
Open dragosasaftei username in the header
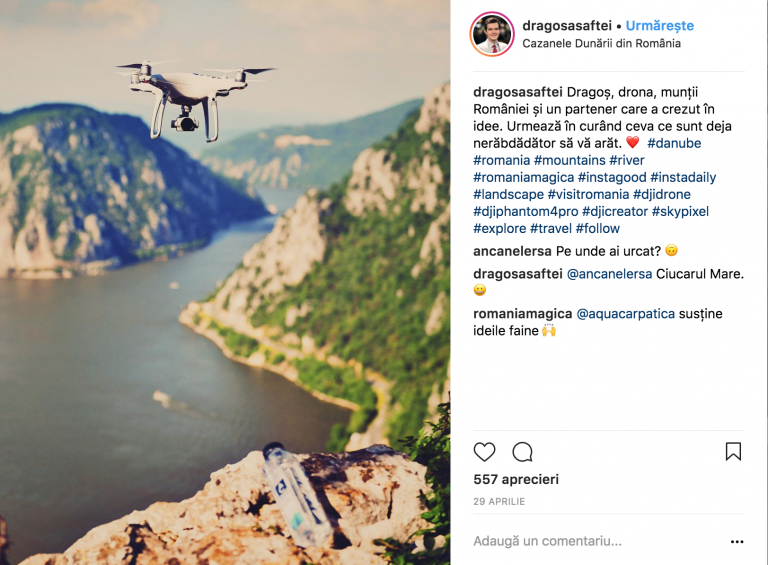click(x=567, y=25)
